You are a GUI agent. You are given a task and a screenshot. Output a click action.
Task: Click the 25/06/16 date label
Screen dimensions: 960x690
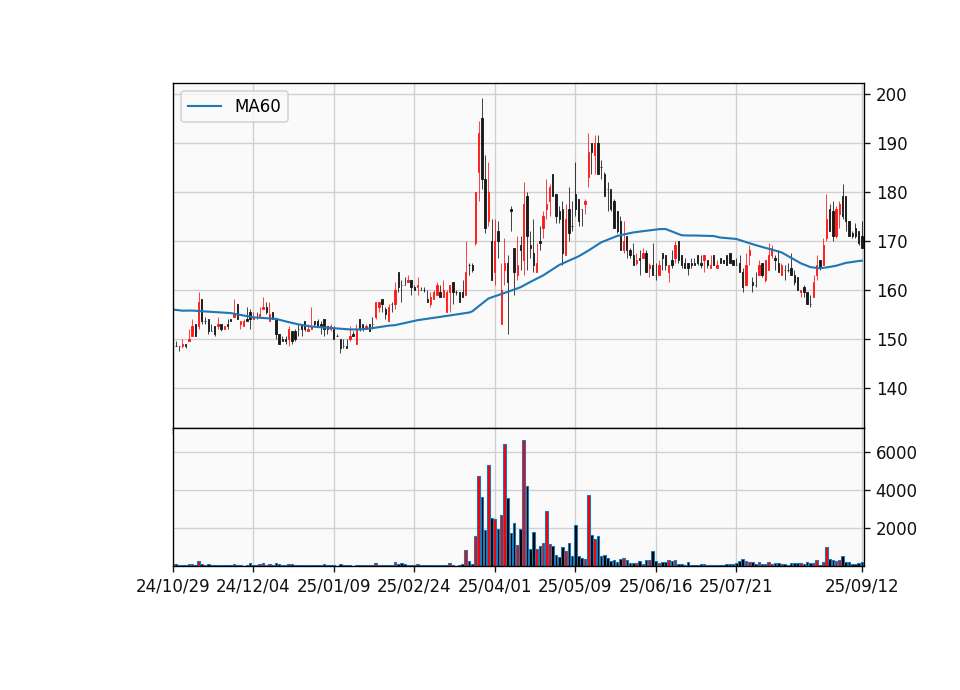tap(656, 586)
